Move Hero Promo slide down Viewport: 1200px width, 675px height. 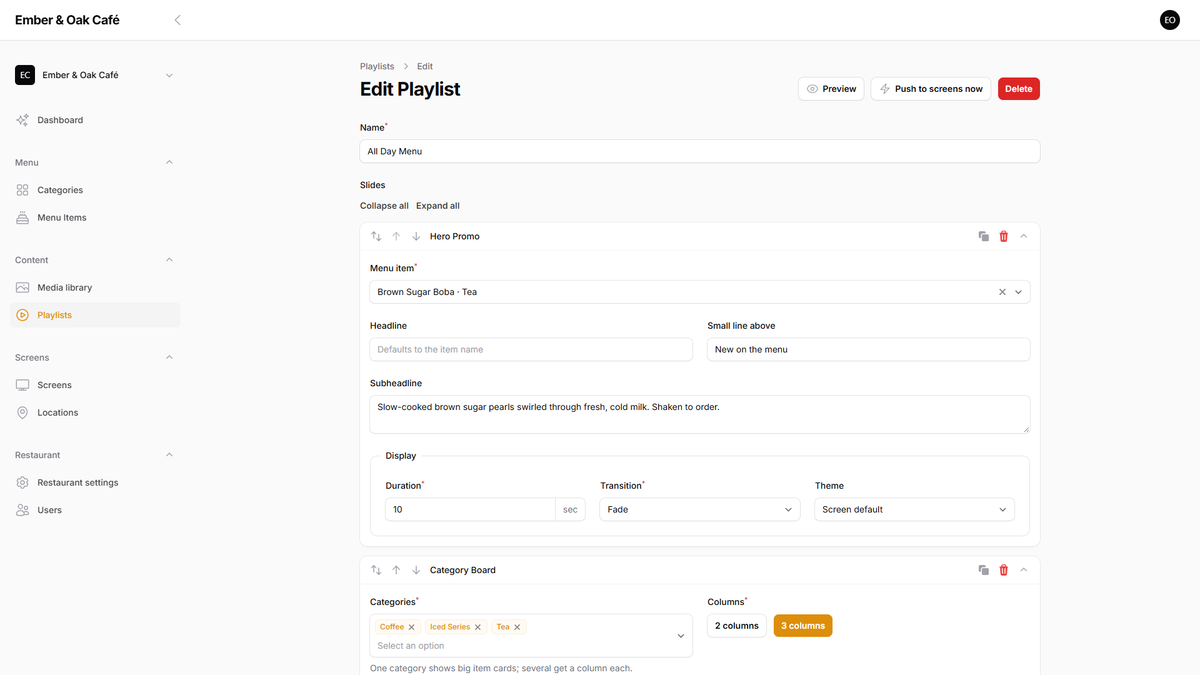pos(416,236)
